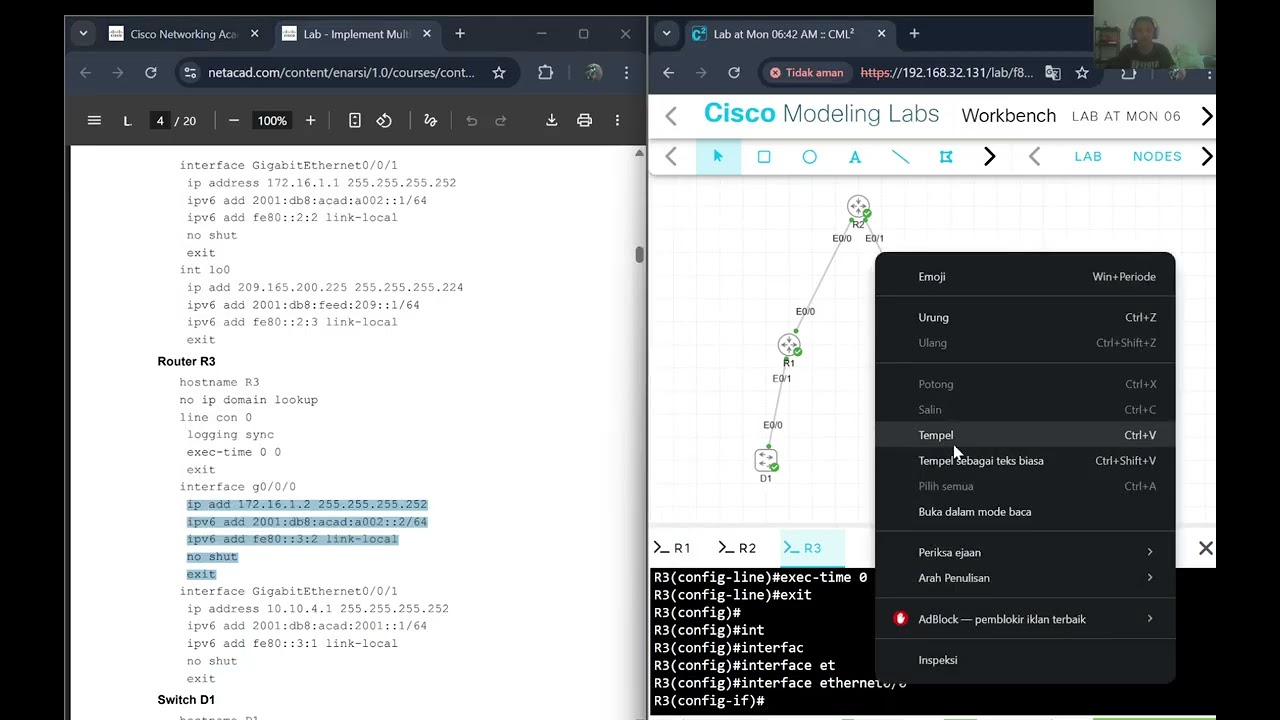Screen dimensions: 1280x720
Task: Open the R1 console tab
Action: click(672, 548)
